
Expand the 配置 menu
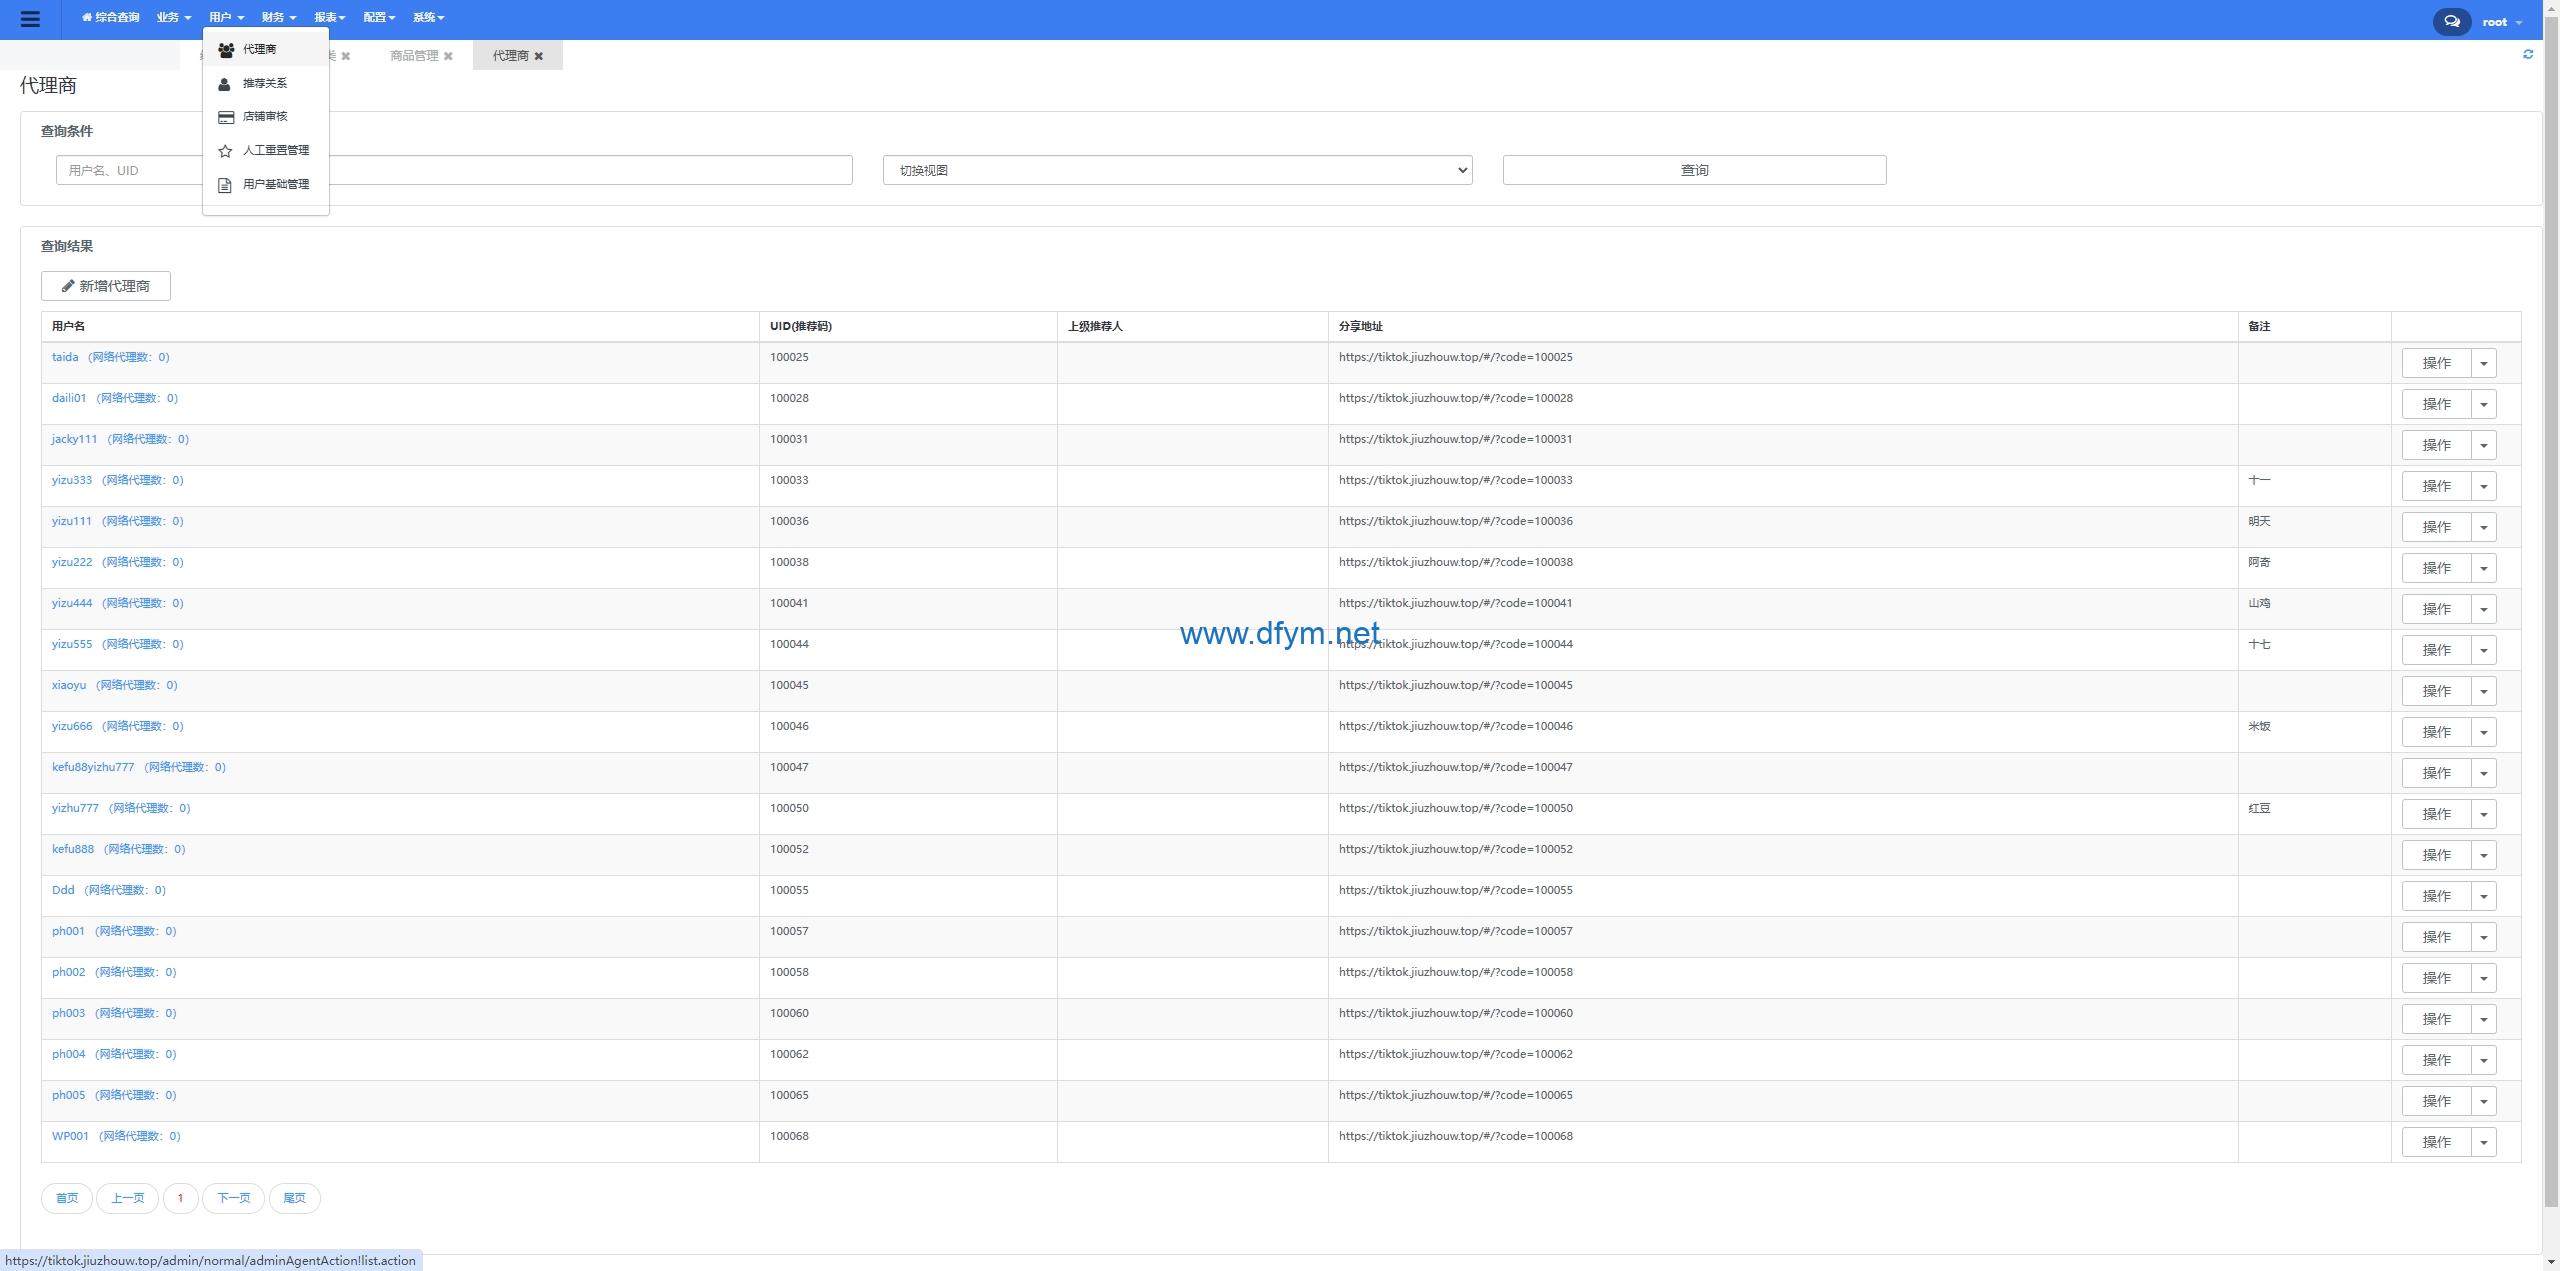point(379,18)
